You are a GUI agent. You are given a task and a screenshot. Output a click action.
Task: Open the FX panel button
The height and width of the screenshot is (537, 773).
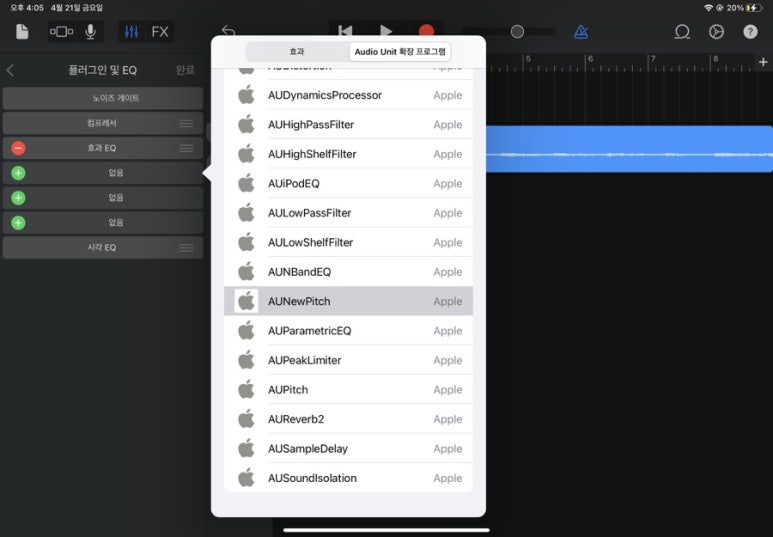160,32
